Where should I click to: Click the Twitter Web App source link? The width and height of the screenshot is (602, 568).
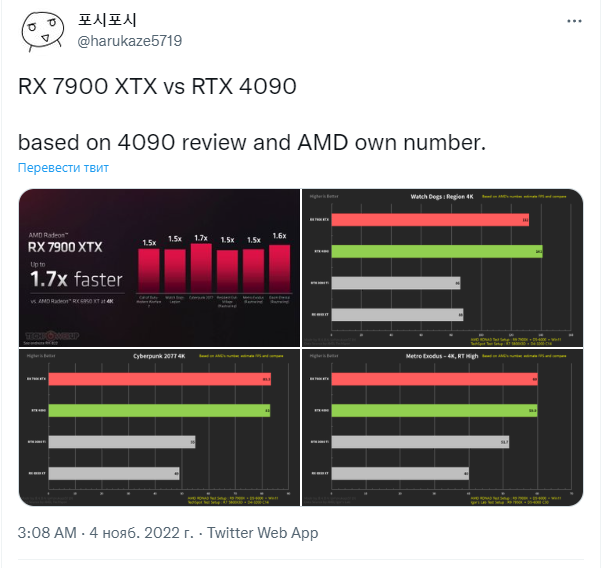click(263, 533)
